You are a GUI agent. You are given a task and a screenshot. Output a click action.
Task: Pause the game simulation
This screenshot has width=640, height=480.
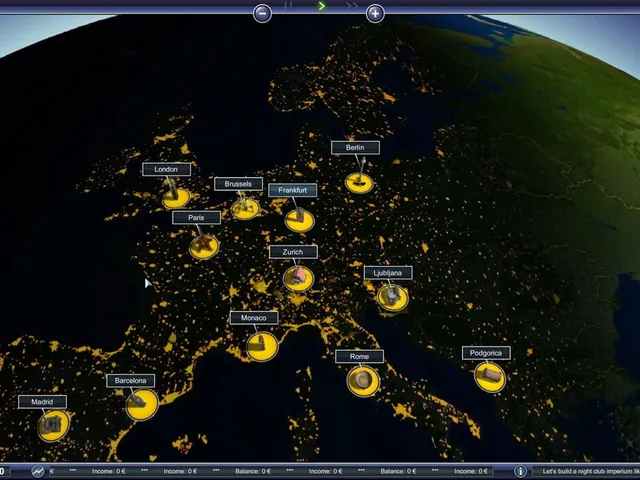(289, 5)
